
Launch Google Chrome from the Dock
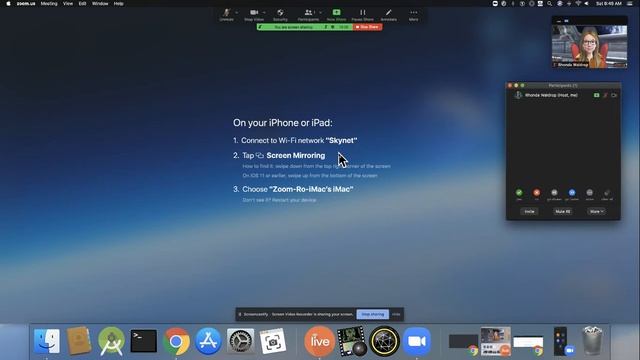tap(176, 341)
